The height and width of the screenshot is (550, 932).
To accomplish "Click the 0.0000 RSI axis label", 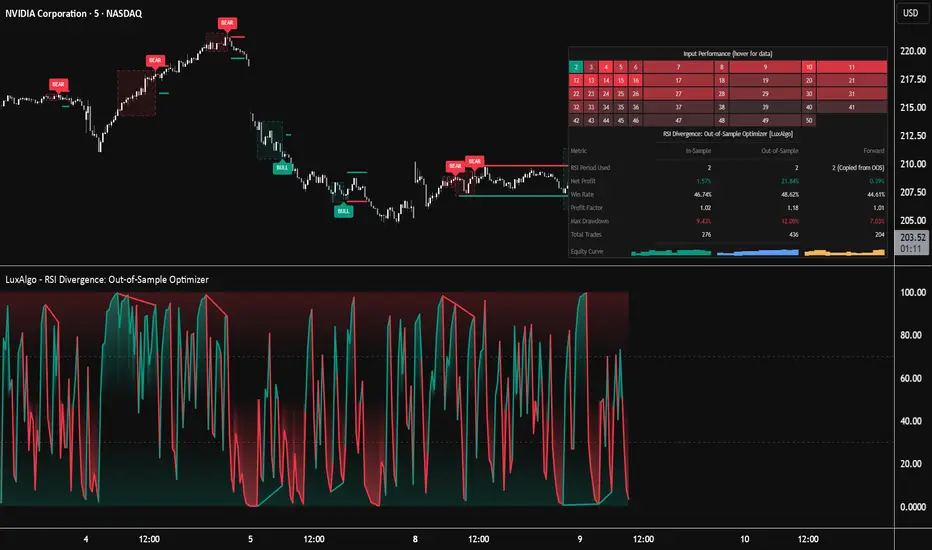I will click(x=913, y=507).
